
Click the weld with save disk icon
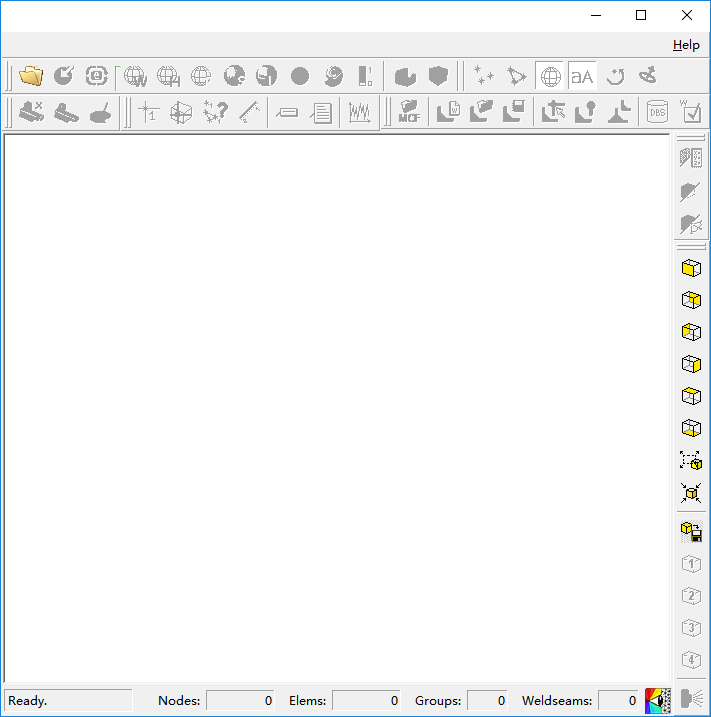514,112
